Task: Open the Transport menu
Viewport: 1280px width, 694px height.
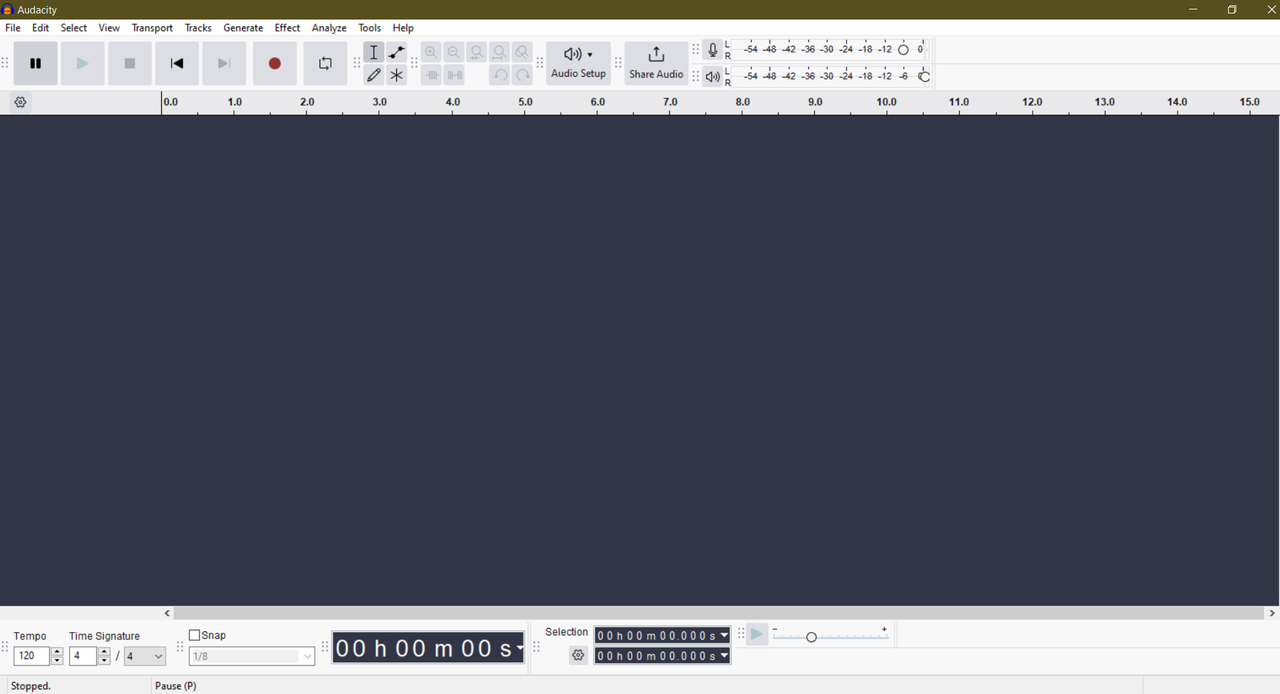Action: click(152, 27)
